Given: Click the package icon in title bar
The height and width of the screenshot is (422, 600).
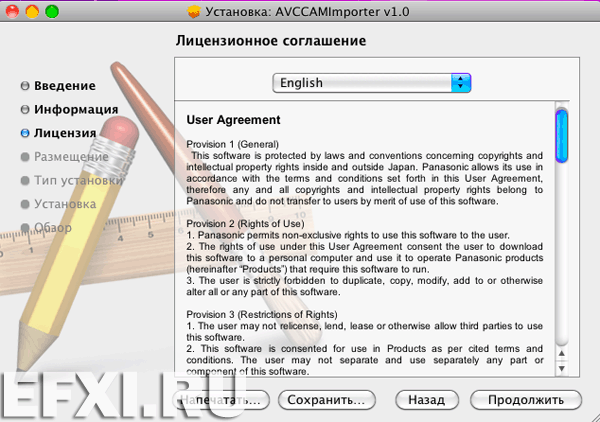Looking at the screenshot, I should (194, 12).
